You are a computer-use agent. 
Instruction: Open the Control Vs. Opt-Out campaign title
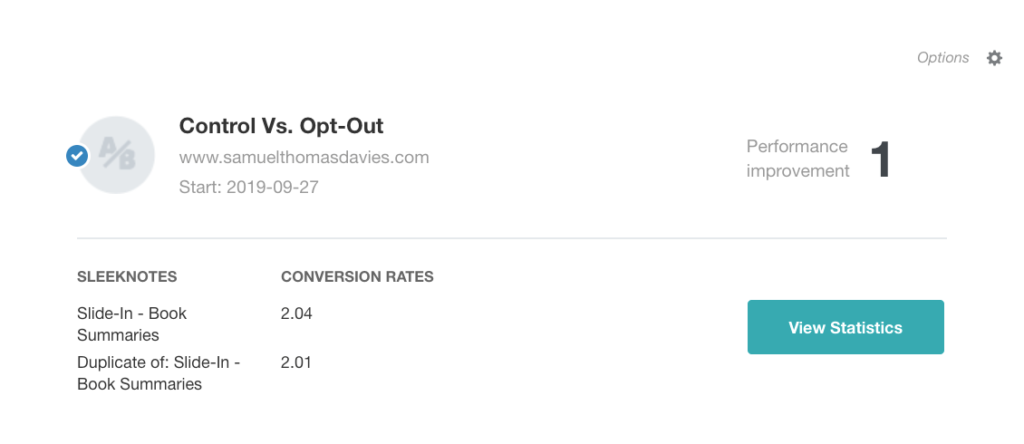point(281,126)
